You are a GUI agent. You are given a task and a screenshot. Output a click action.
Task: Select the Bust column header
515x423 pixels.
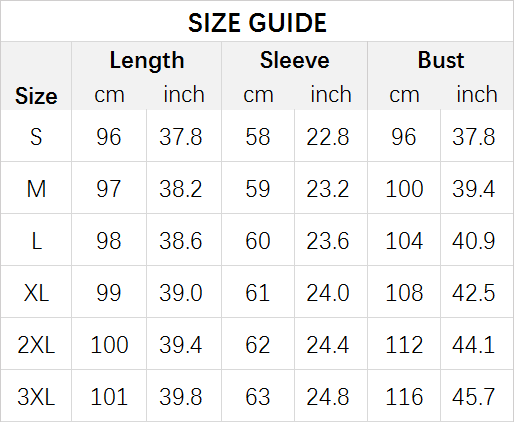point(441,60)
